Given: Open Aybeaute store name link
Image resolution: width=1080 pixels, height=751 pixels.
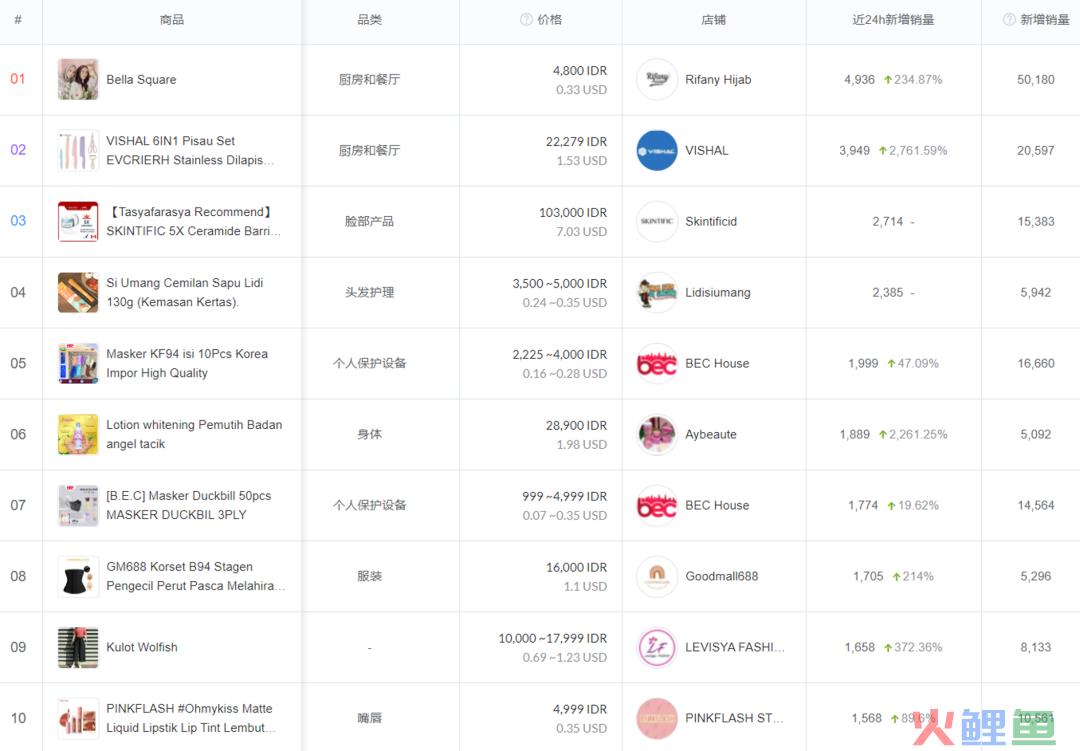Looking at the screenshot, I should coord(711,434).
